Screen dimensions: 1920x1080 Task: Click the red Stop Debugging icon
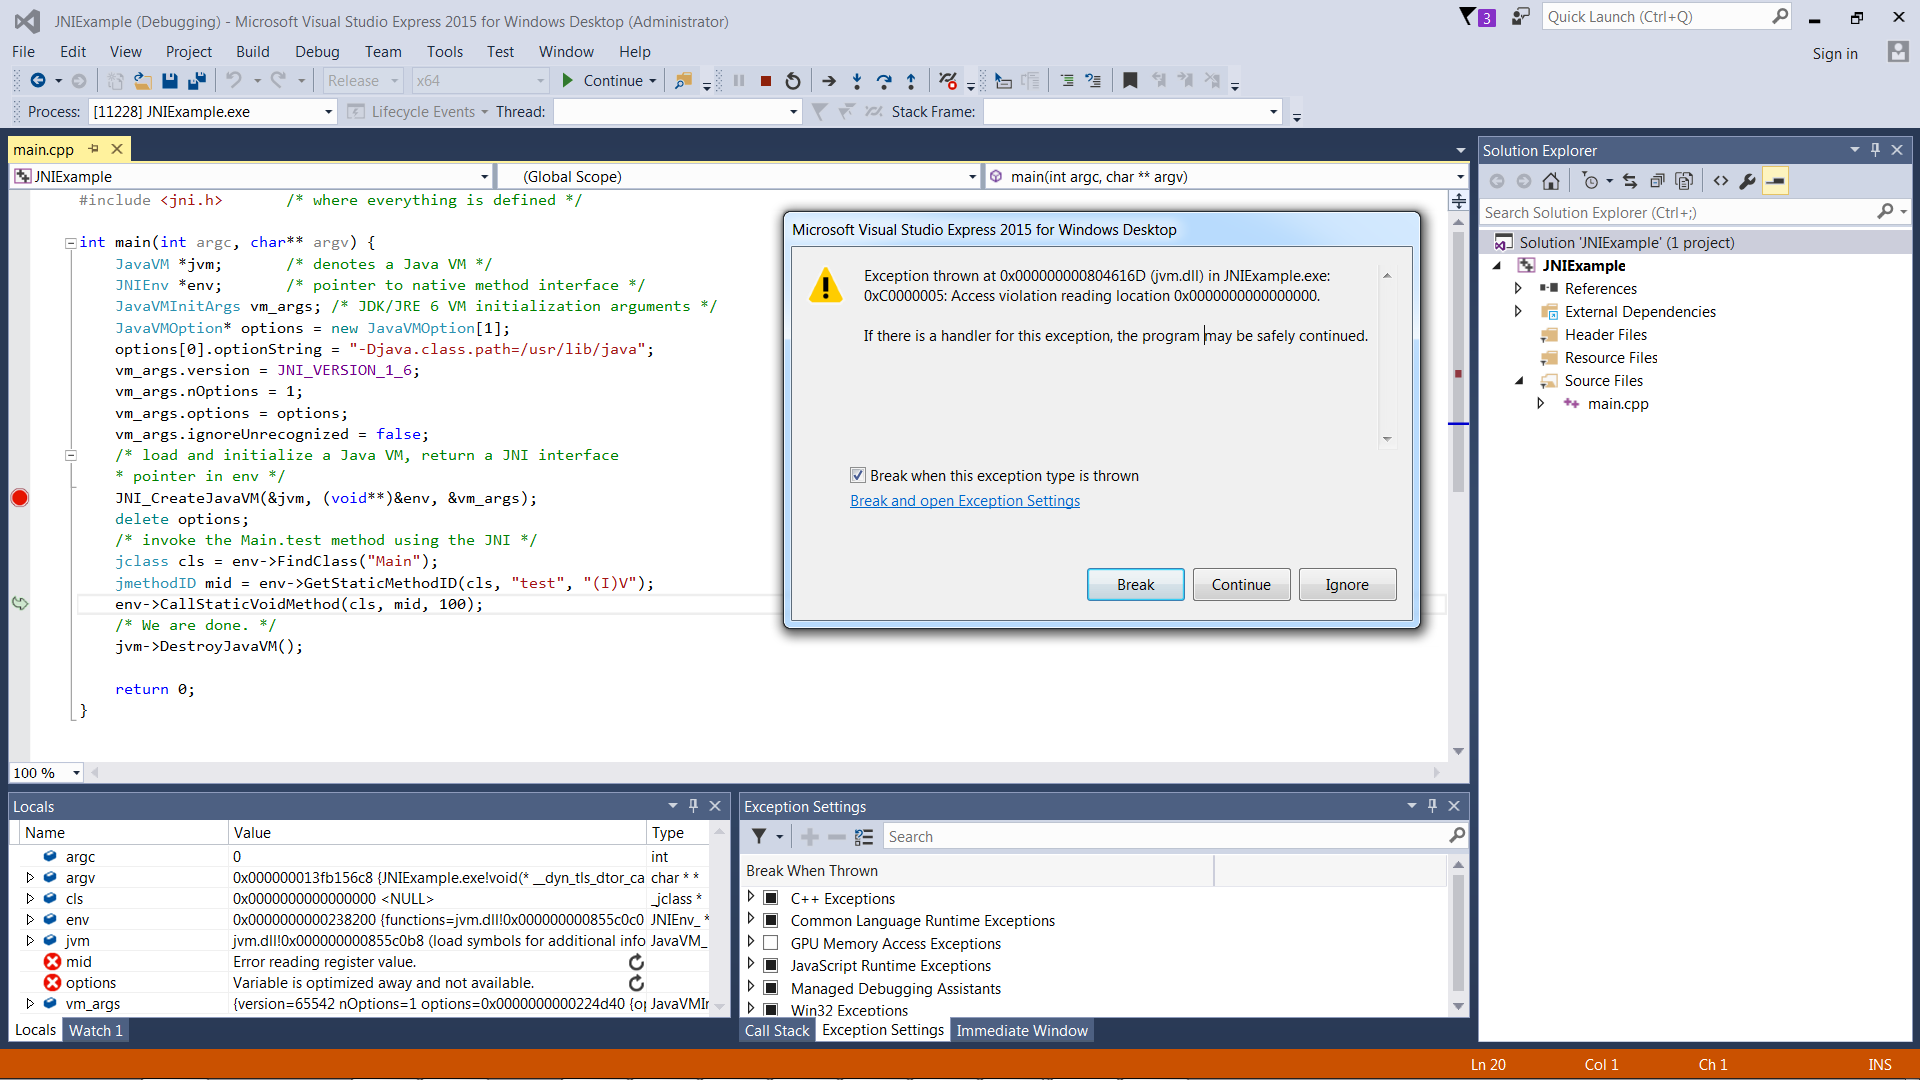(766, 81)
